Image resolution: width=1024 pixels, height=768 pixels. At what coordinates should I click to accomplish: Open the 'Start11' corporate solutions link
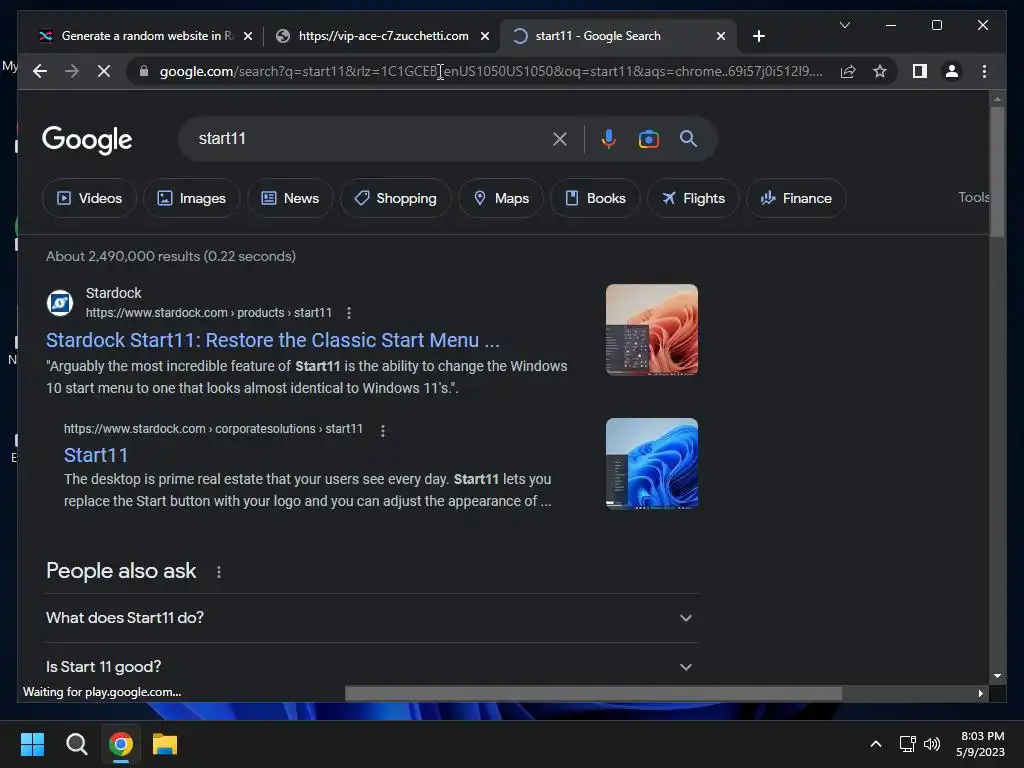coord(95,455)
